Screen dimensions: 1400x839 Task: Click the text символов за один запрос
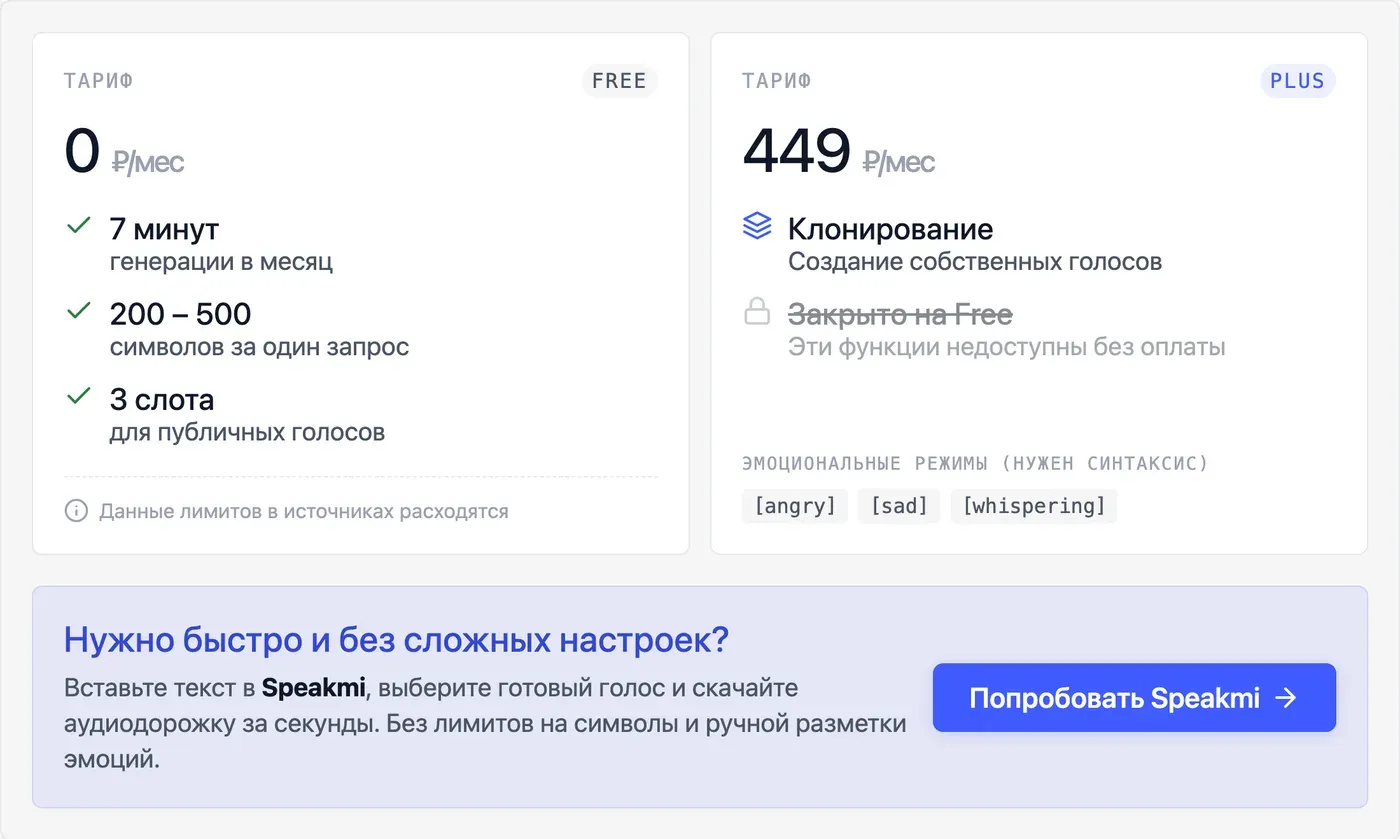coord(259,347)
